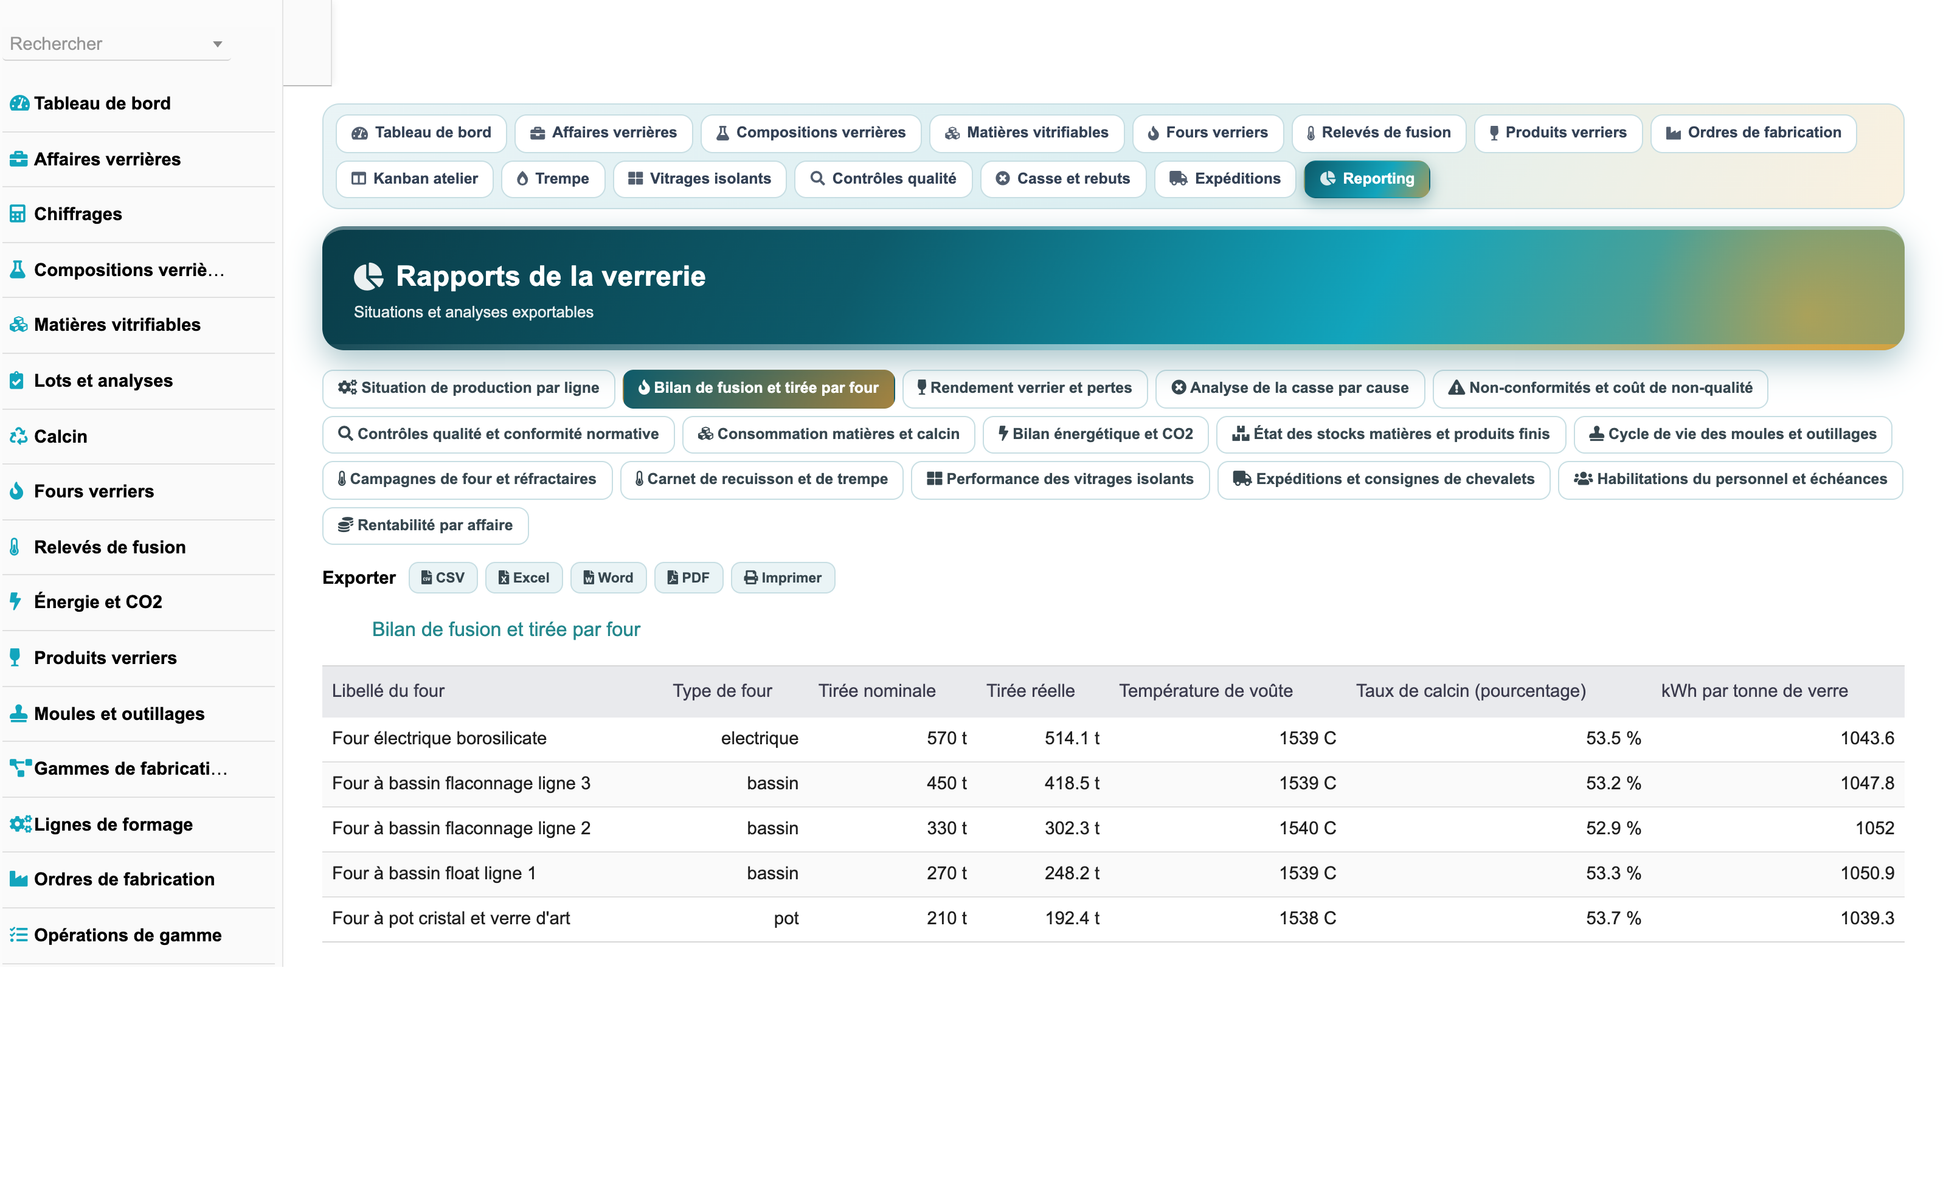Image resolution: width=1946 pixels, height=1204 pixels.
Task: View Bilan énergétique et CO2 report
Action: (1096, 434)
